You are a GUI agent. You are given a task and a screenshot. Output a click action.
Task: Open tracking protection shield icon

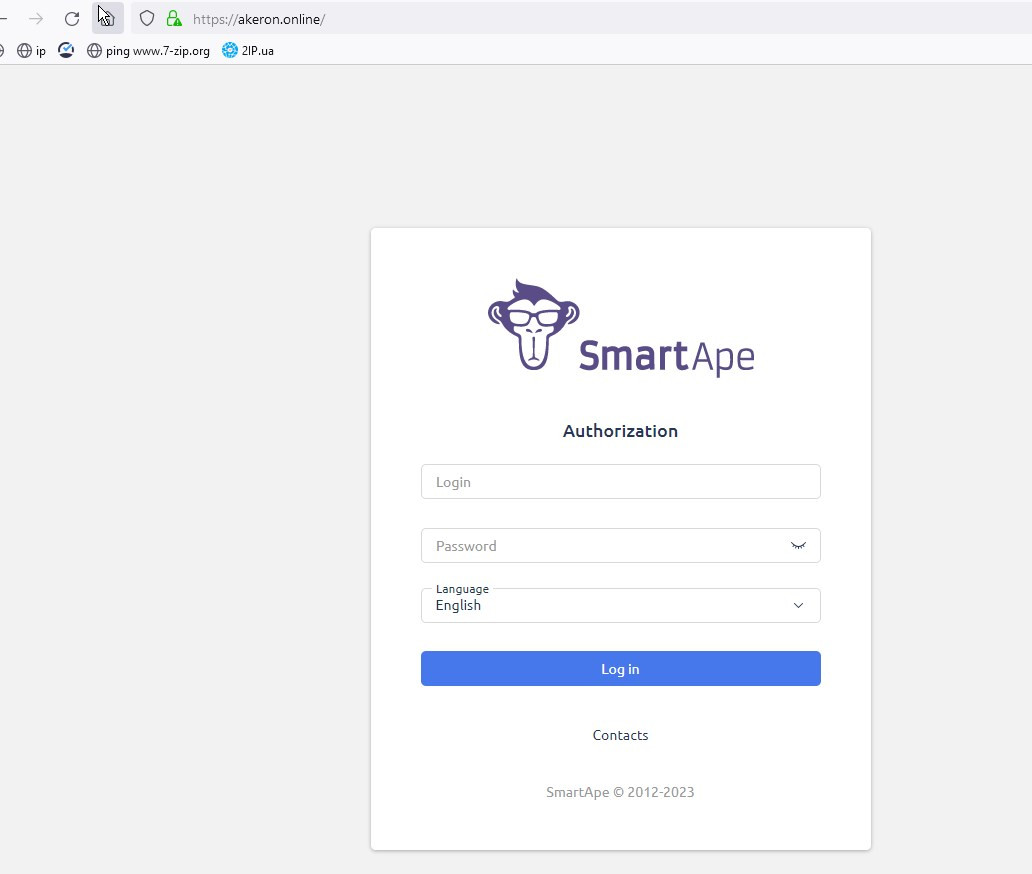pos(147,18)
